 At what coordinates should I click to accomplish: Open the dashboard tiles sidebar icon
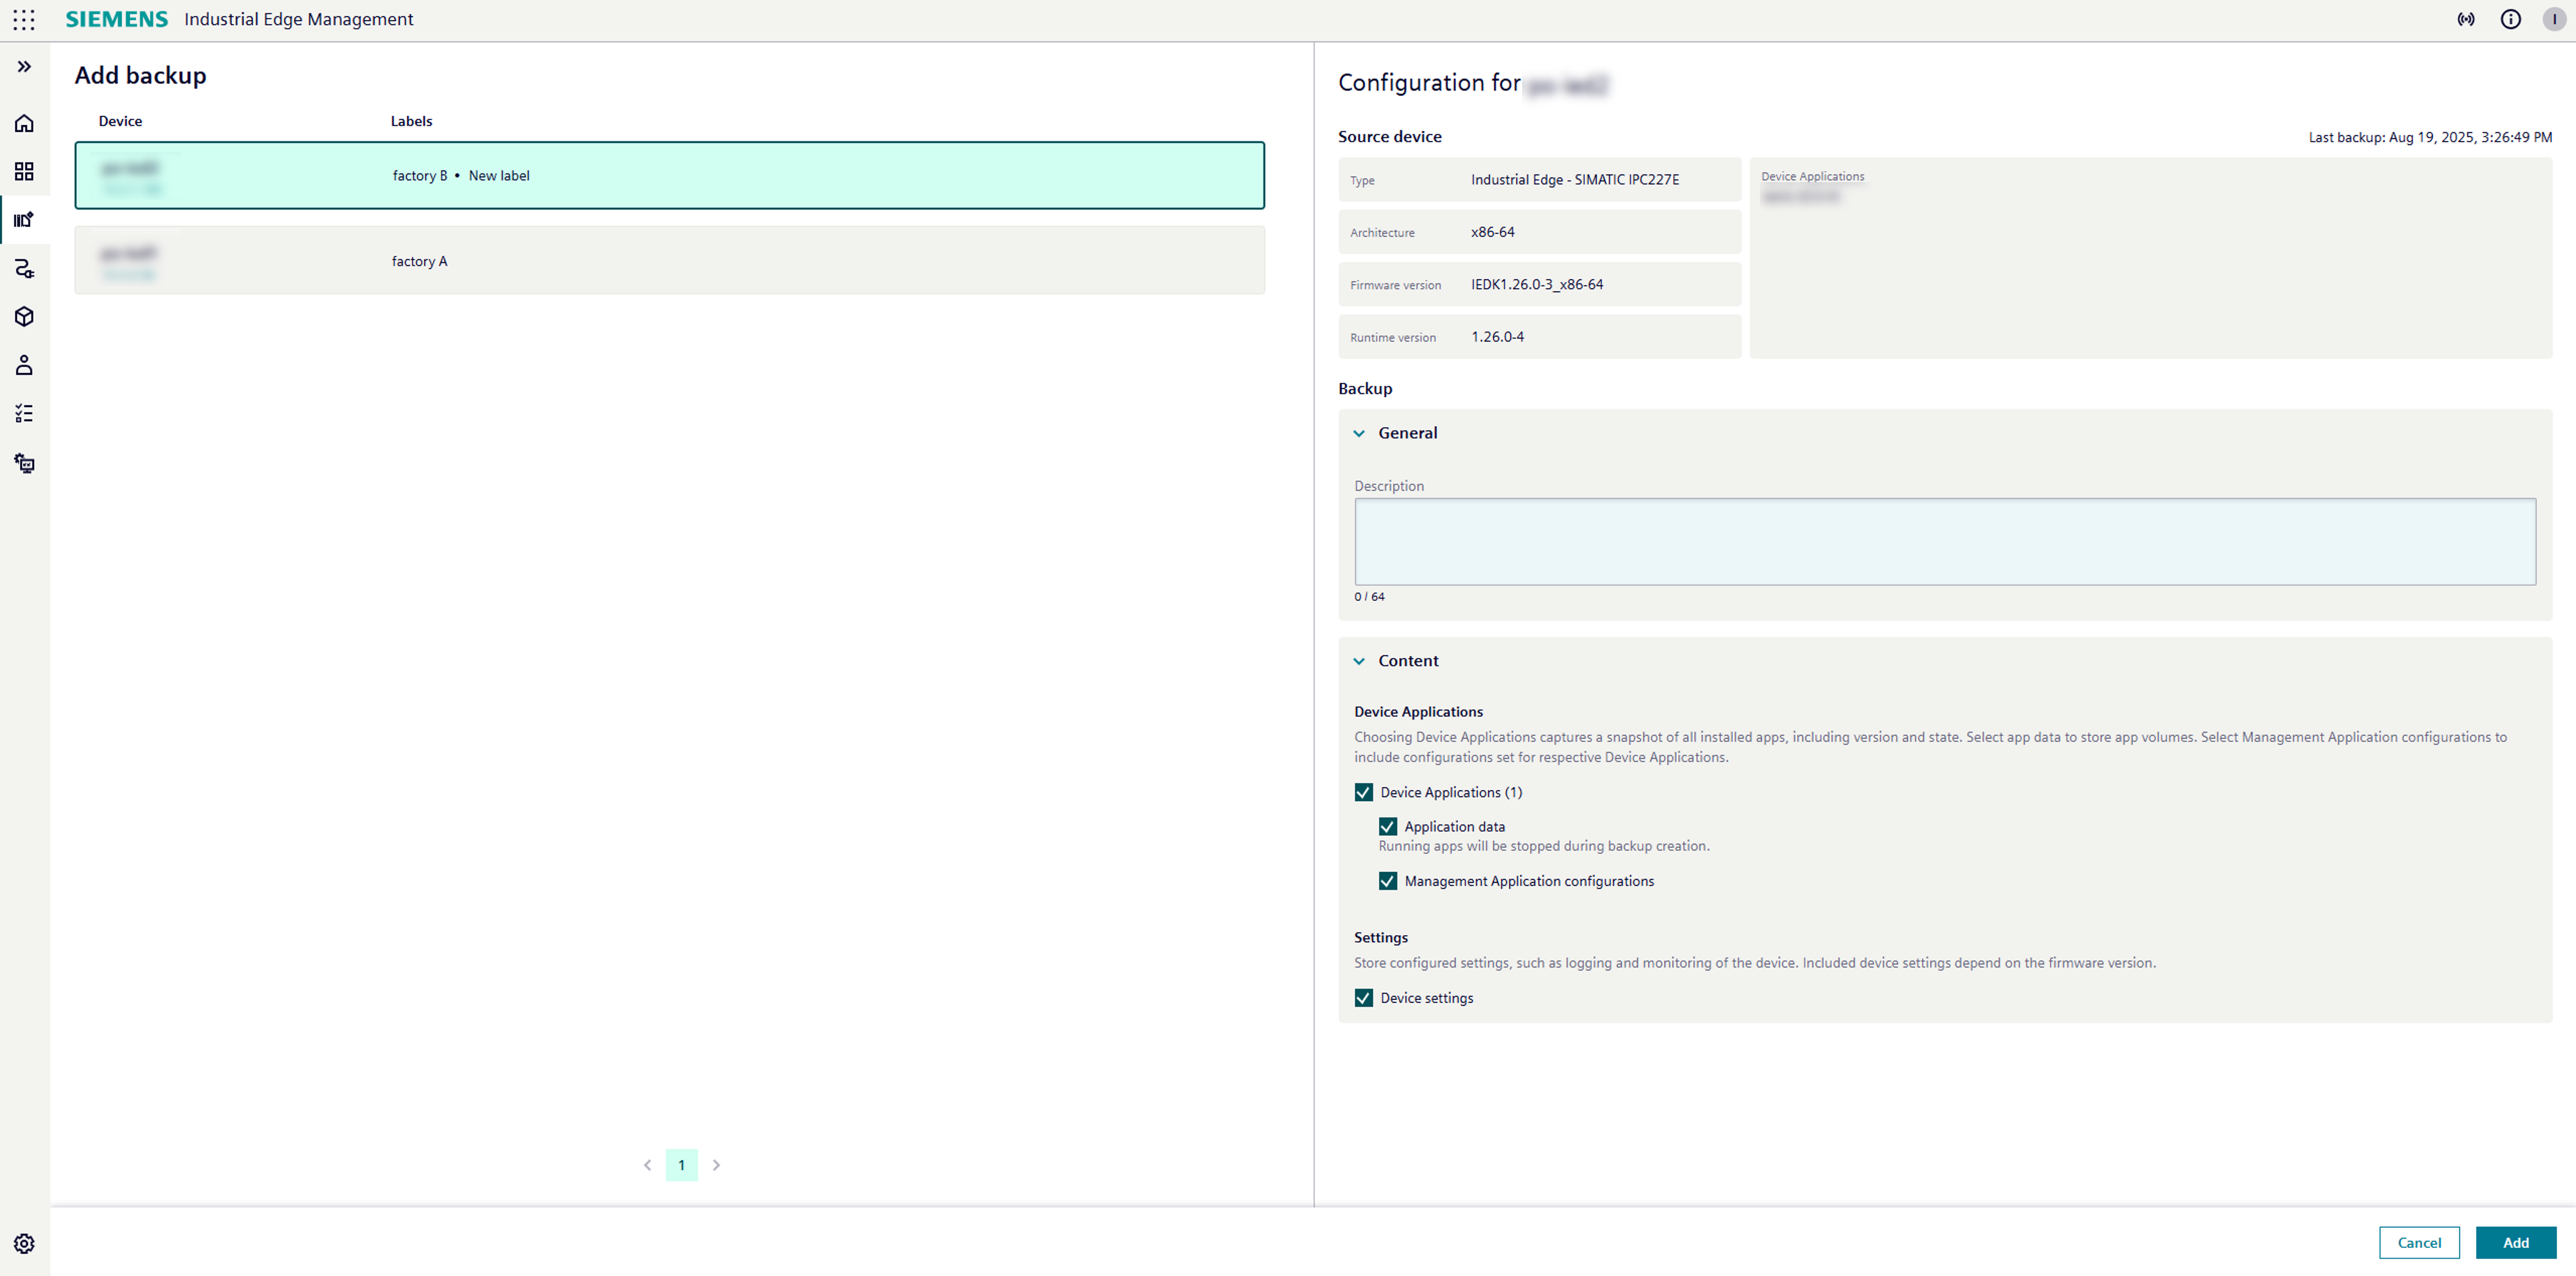pos(24,172)
